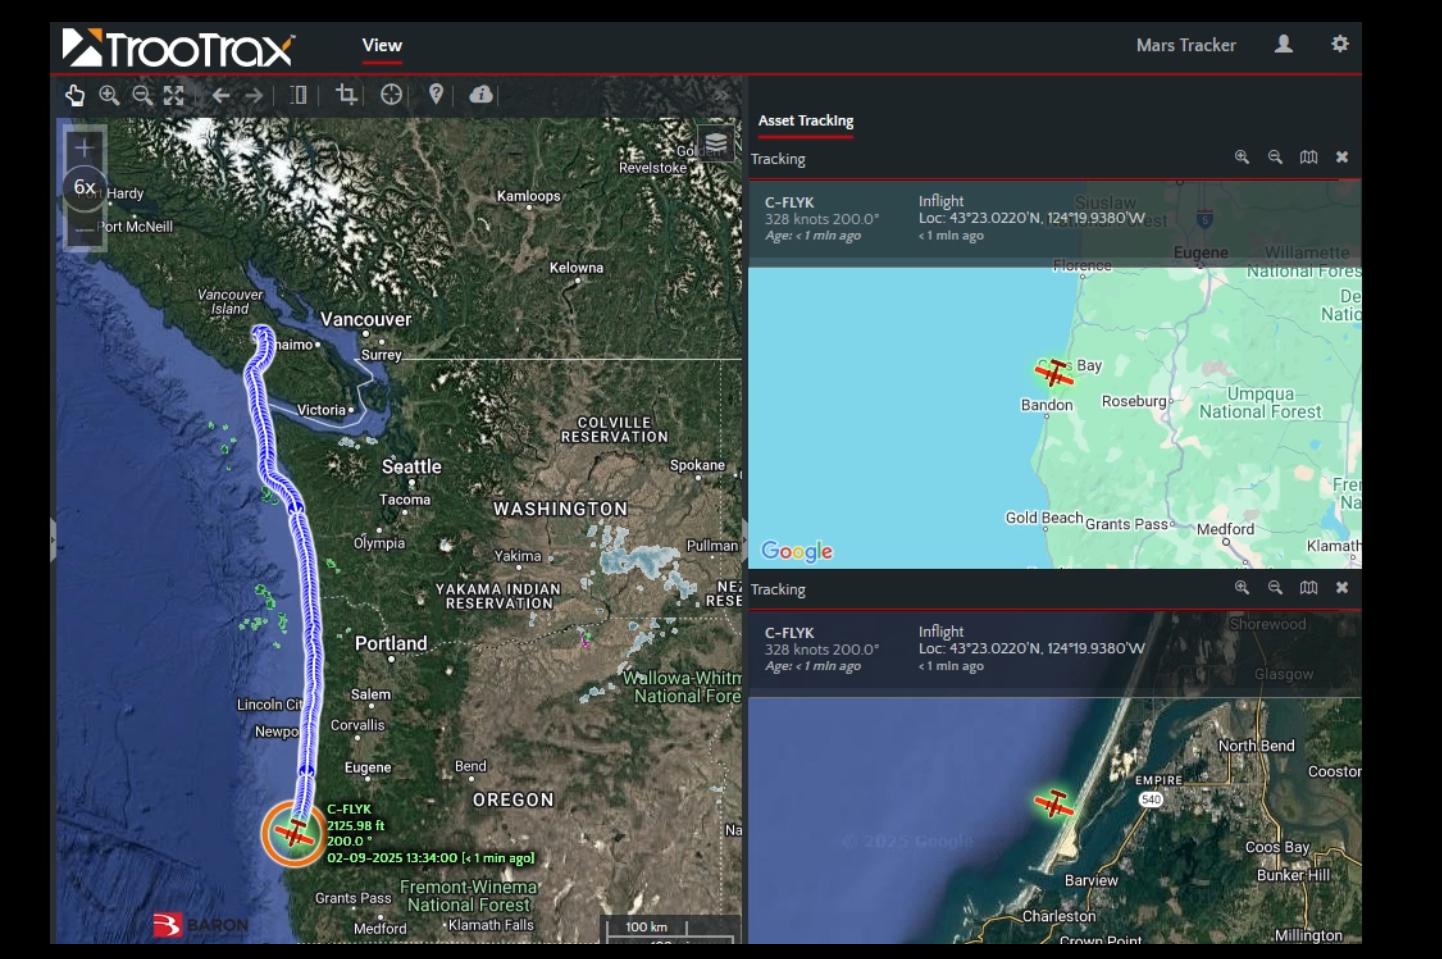Click the Roseburg label on road map
The height and width of the screenshot is (959, 1442).
[x=1134, y=401]
